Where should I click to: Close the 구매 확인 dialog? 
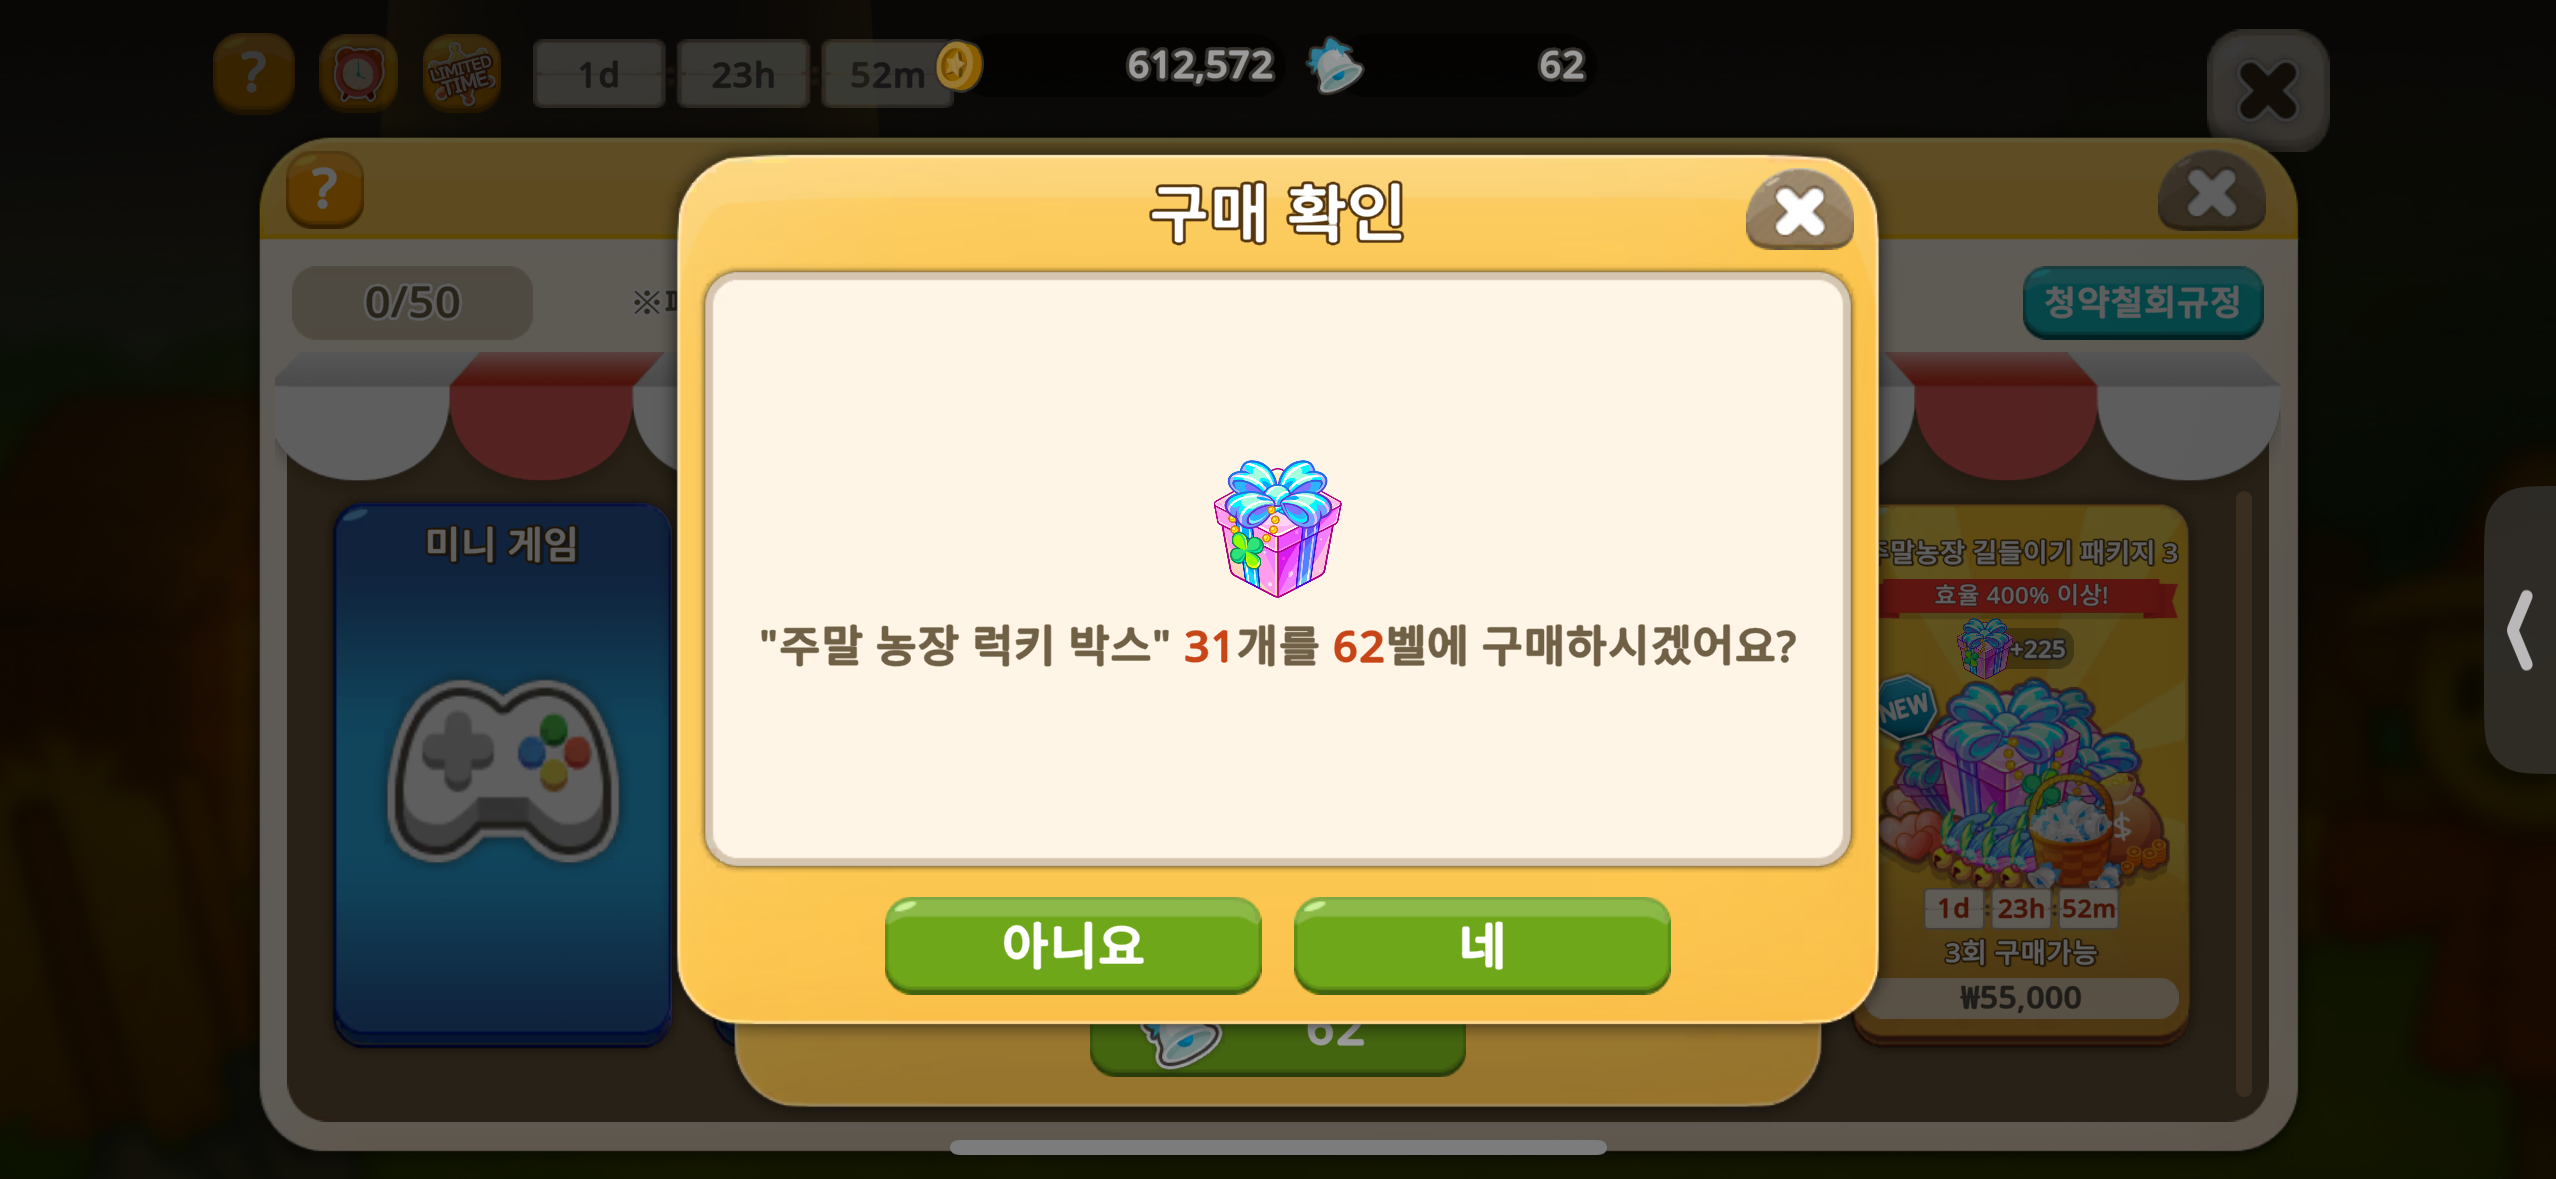pyautogui.click(x=1799, y=210)
